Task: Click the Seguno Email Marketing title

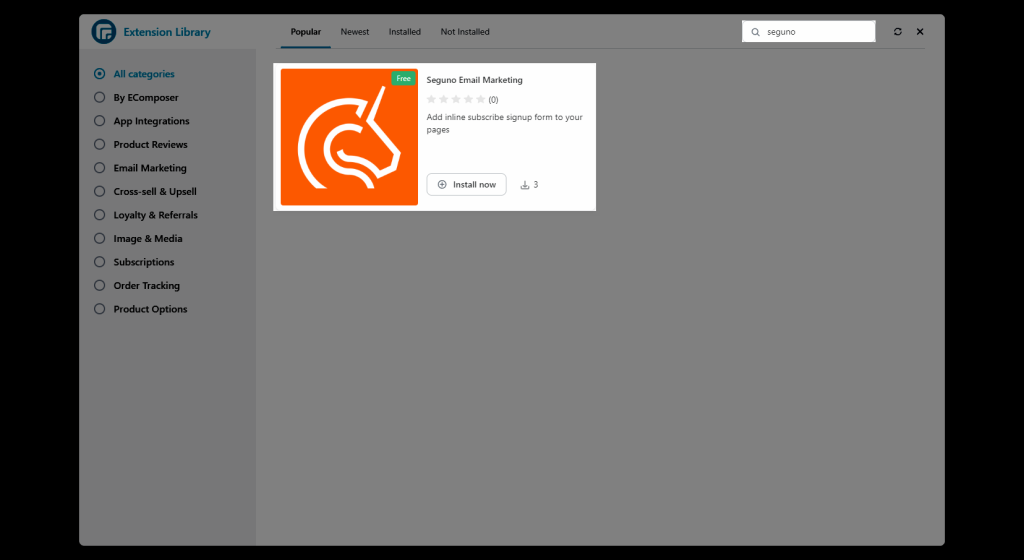Action: click(475, 80)
